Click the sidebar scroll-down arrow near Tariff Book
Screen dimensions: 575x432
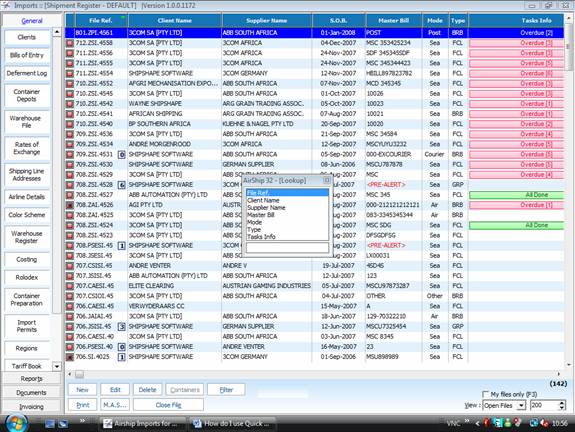(x=57, y=366)
